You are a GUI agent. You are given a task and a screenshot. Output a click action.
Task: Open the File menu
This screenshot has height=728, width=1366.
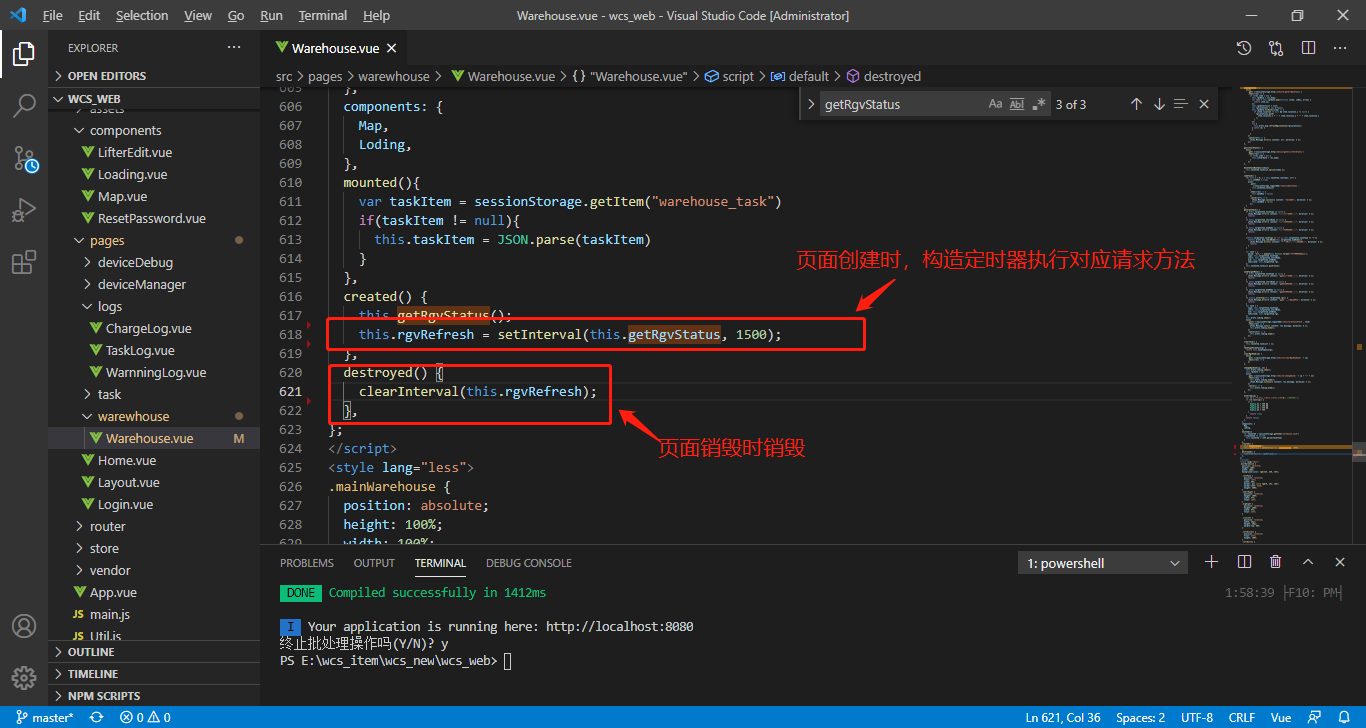(x=53, y=16)
